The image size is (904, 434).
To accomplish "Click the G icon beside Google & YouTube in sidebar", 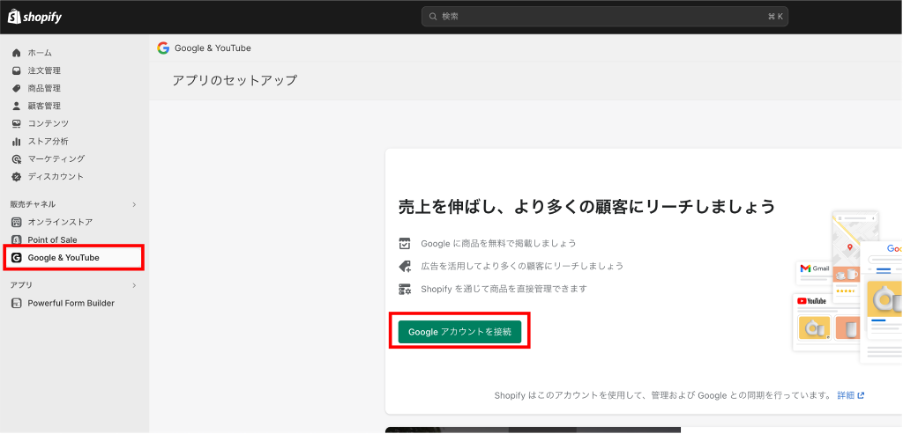I will click(16, 258).
